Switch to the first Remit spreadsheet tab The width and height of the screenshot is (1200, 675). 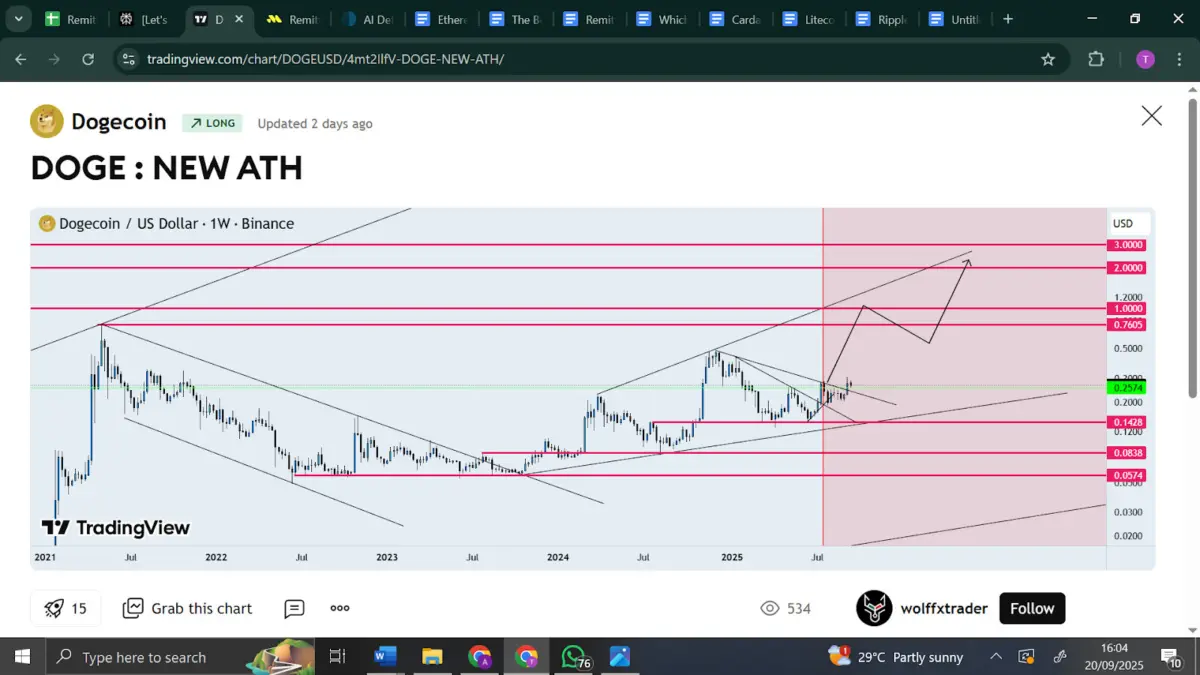(x=71, y=19)
